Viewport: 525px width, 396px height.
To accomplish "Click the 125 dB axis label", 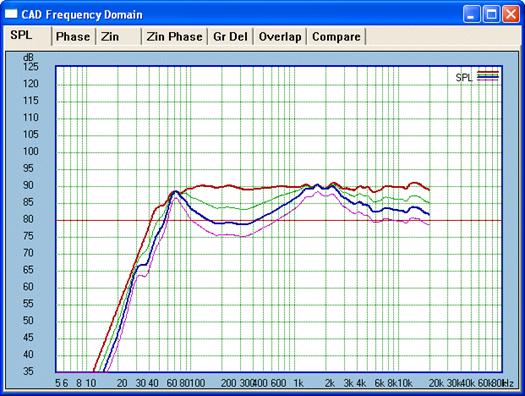I will coord(31,67).
